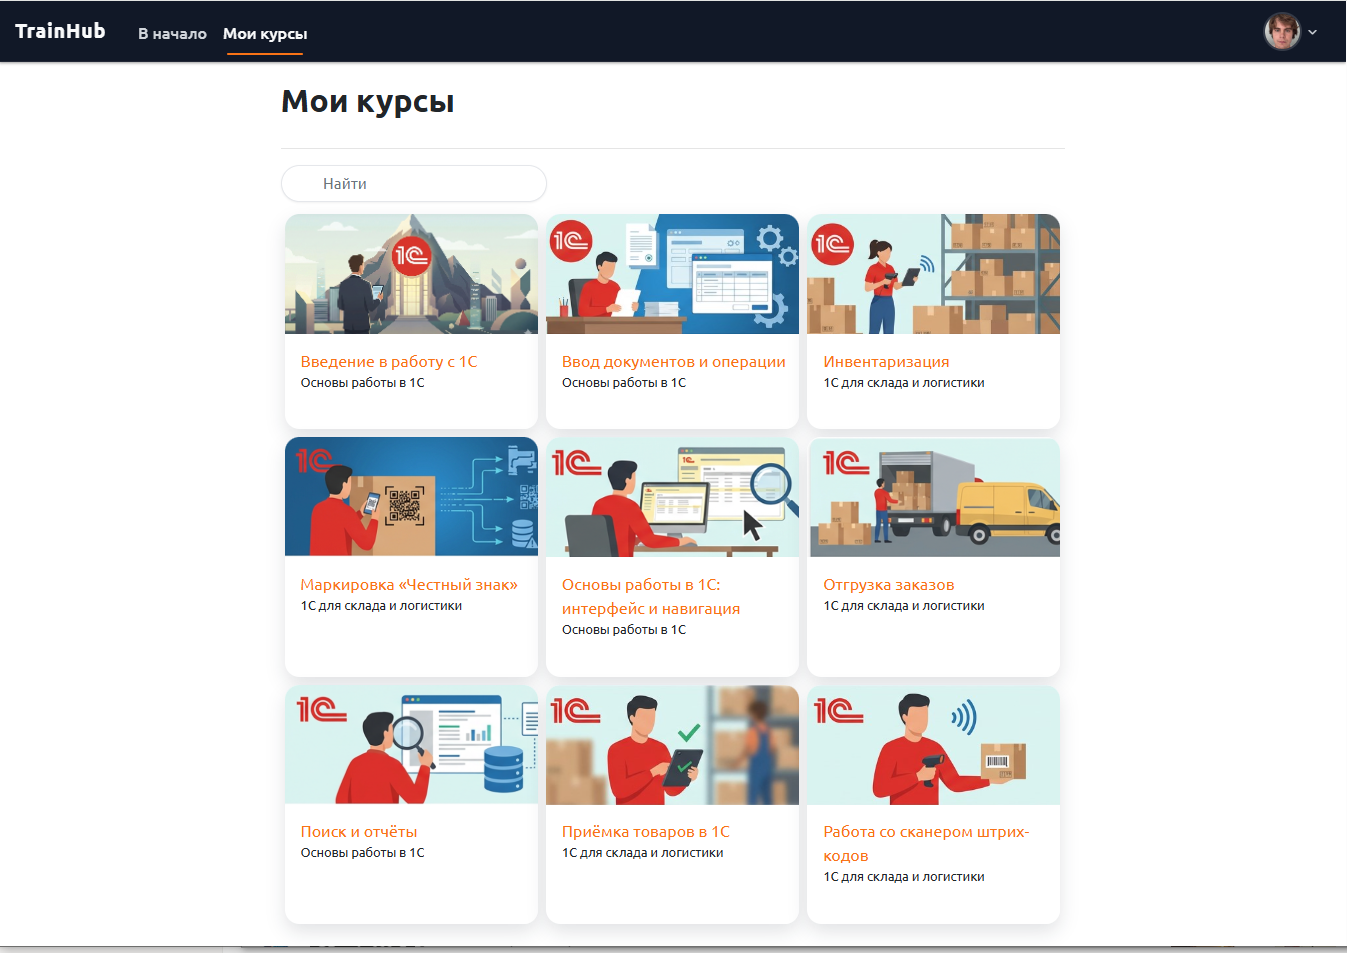The image size is (1347, 953).
Task: Open «Работа со сканером штрих-кодов» course
Action: pos(925,843)
